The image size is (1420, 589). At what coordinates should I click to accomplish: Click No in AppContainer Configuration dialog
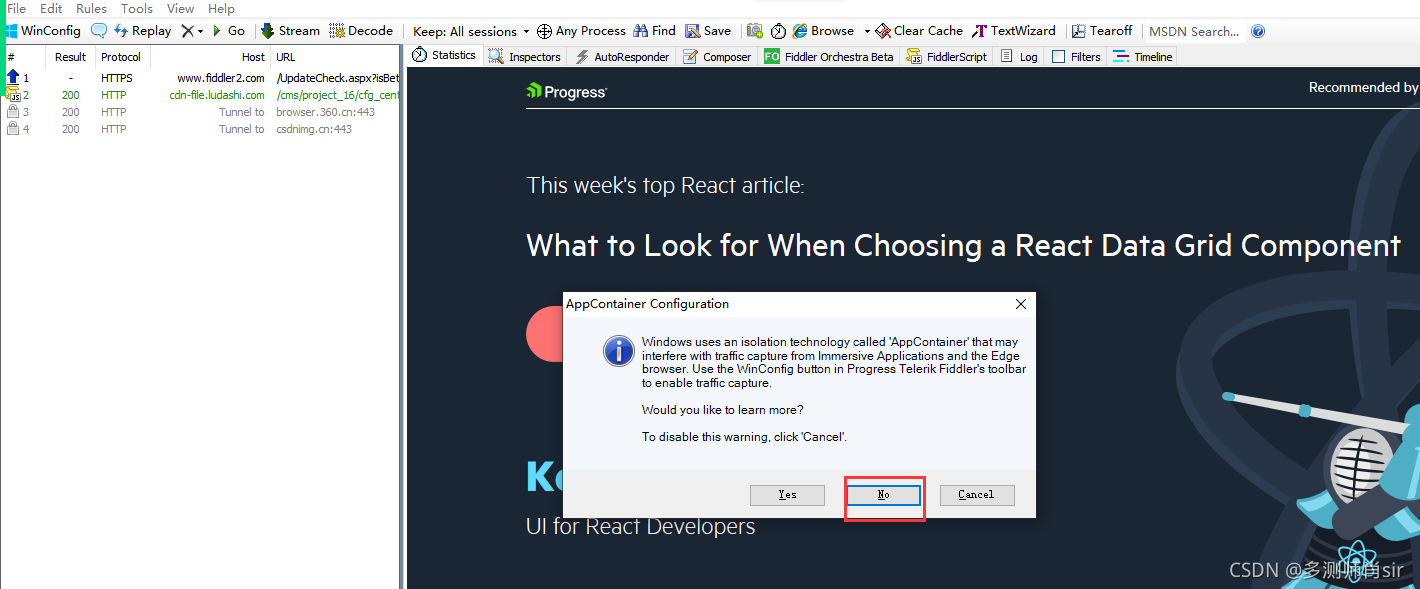(x=883, y=495)
